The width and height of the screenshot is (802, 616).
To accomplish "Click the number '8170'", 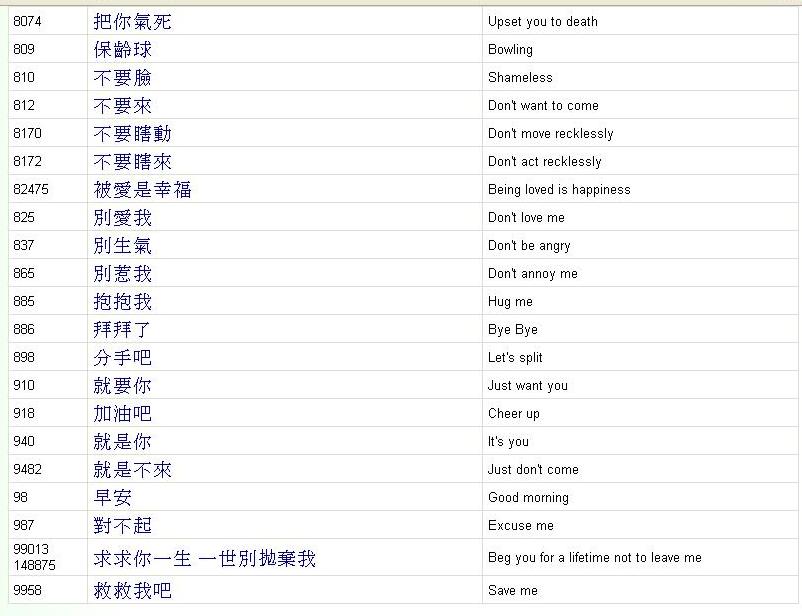I will click(27, 134).
